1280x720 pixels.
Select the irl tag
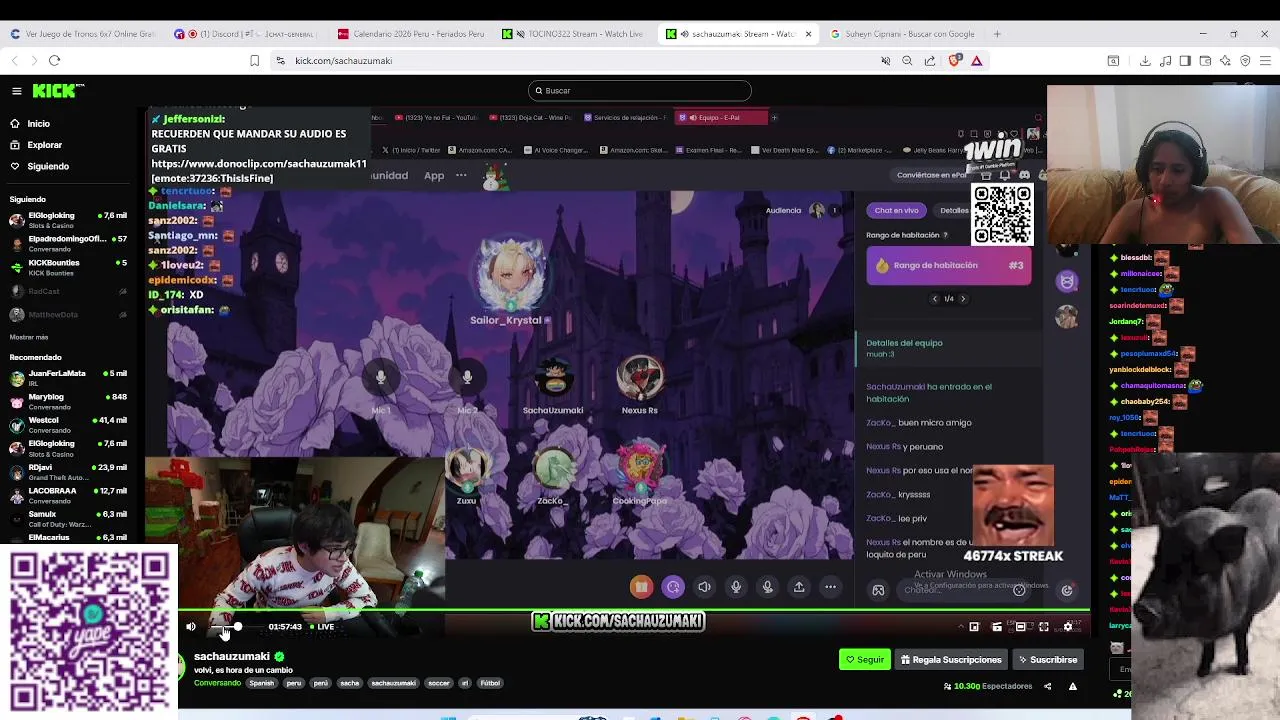click(x=464, y=683)
